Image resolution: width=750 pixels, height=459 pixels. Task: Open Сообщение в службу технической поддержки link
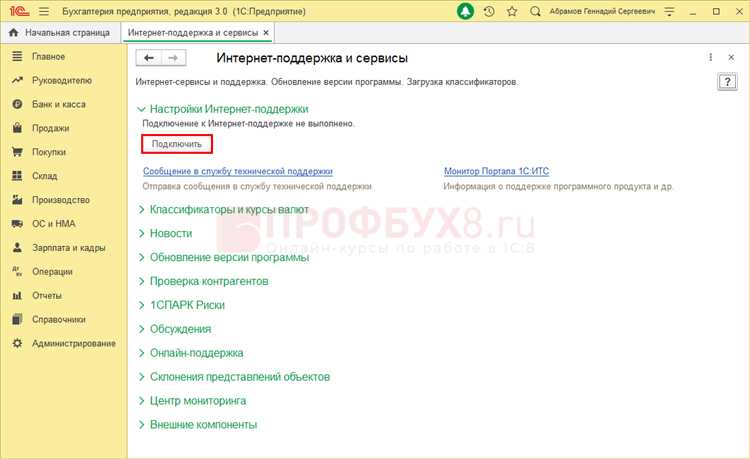[x=238, y=171]
